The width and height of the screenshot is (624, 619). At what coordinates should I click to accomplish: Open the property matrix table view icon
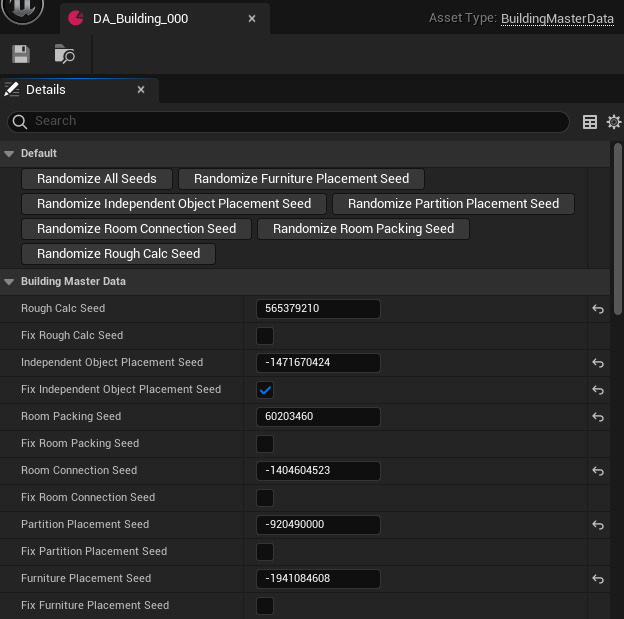pyautogui.click(x=589, y=122)
